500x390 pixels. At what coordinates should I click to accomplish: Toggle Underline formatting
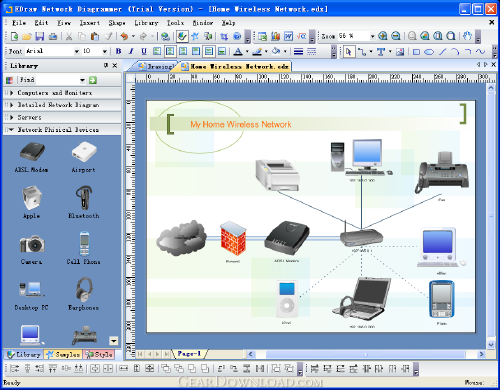coord(144,51)
